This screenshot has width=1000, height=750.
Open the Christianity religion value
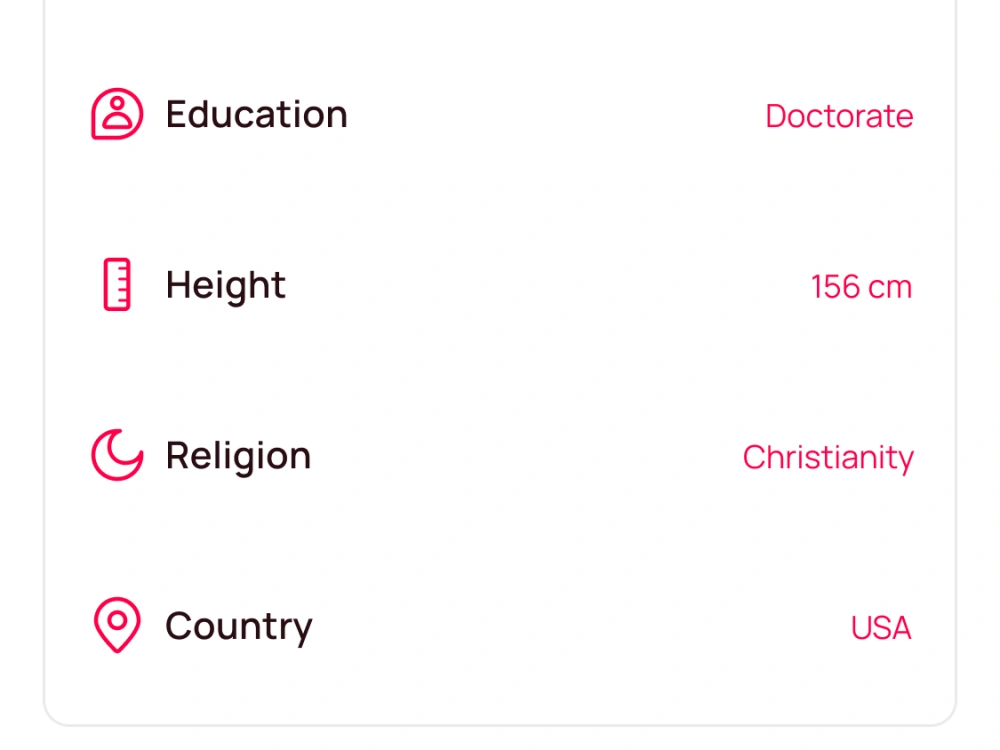tap(828, 458)
